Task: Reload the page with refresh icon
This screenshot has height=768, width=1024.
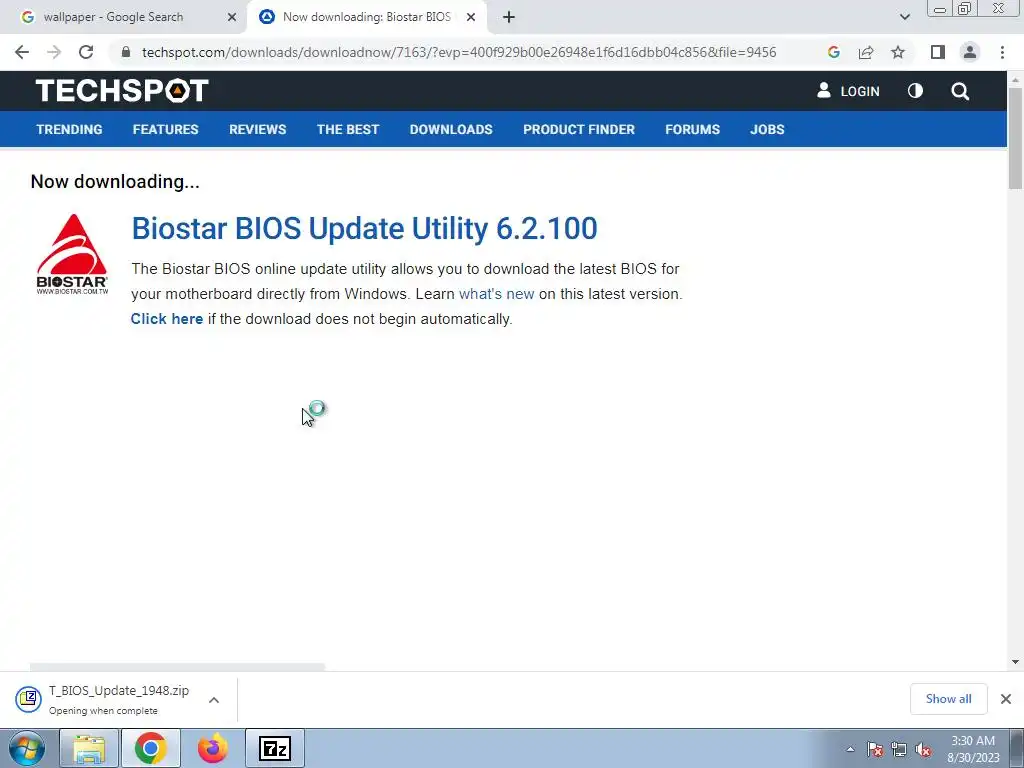Action: (x=86, y=52)
